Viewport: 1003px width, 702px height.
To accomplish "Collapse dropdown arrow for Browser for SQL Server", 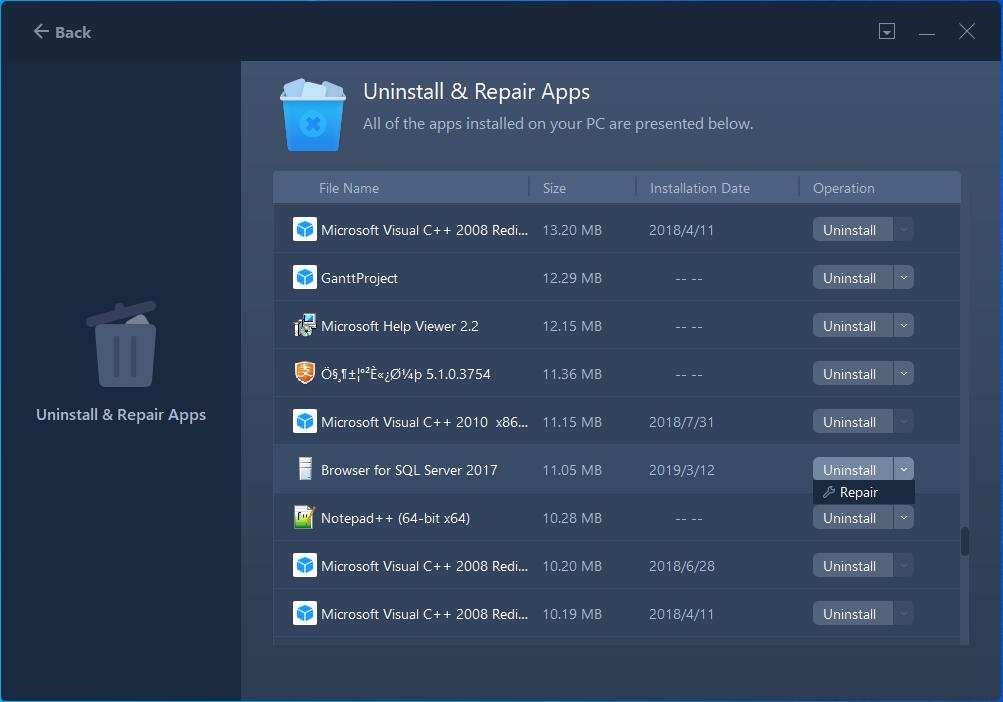I will [x=904, y=469].
